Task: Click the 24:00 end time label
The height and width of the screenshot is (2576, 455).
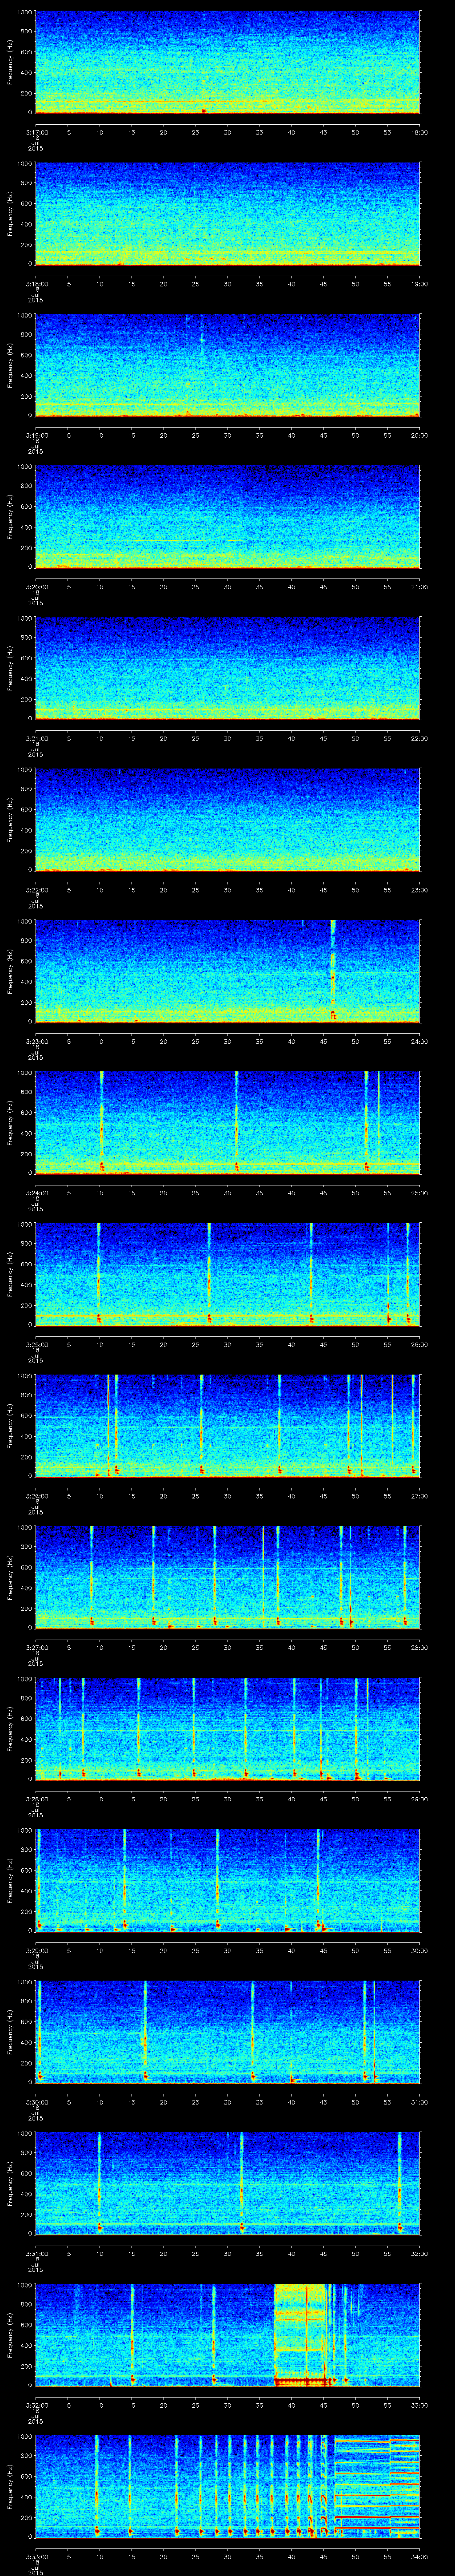Action: [419, 1041]
